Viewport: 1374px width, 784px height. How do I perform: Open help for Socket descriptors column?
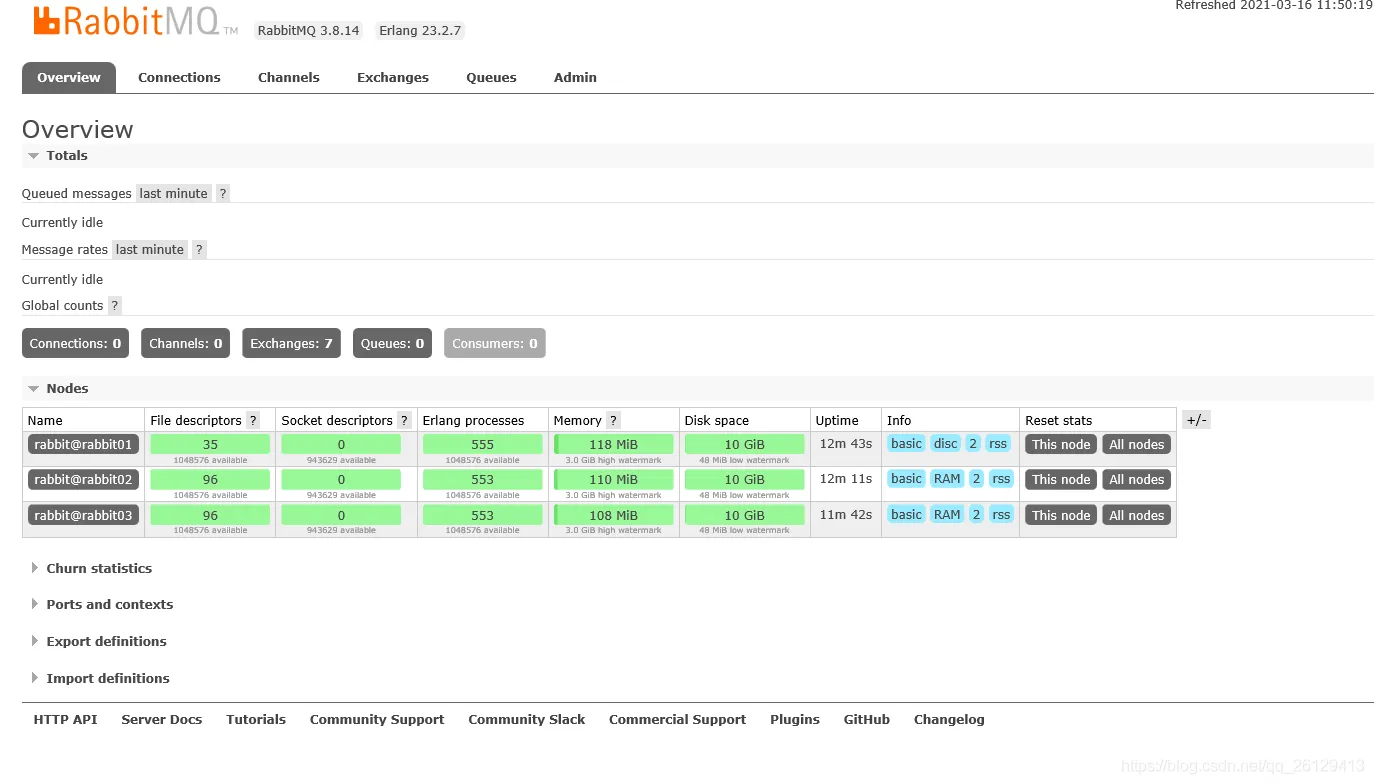coord(404,420)
